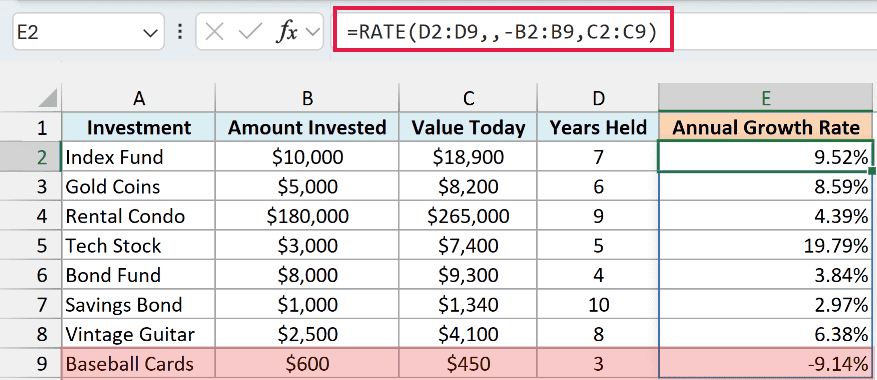Click the Cancel (X) formula icon
877x380 pixels.
[x=214, y=32]
